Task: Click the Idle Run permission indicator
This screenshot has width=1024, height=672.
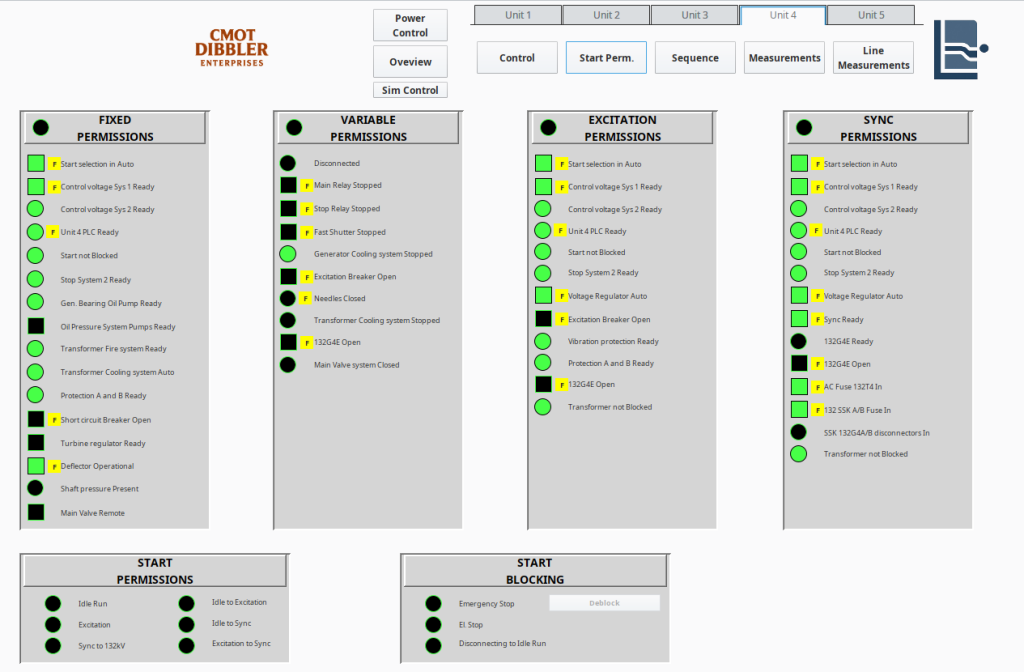Action: pyautogui.click(x=52, y=603)
